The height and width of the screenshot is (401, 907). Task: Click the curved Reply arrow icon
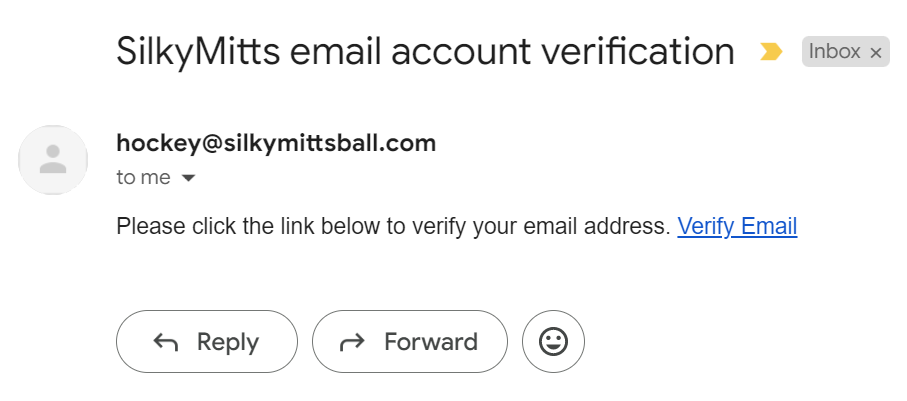coord(165,342)
